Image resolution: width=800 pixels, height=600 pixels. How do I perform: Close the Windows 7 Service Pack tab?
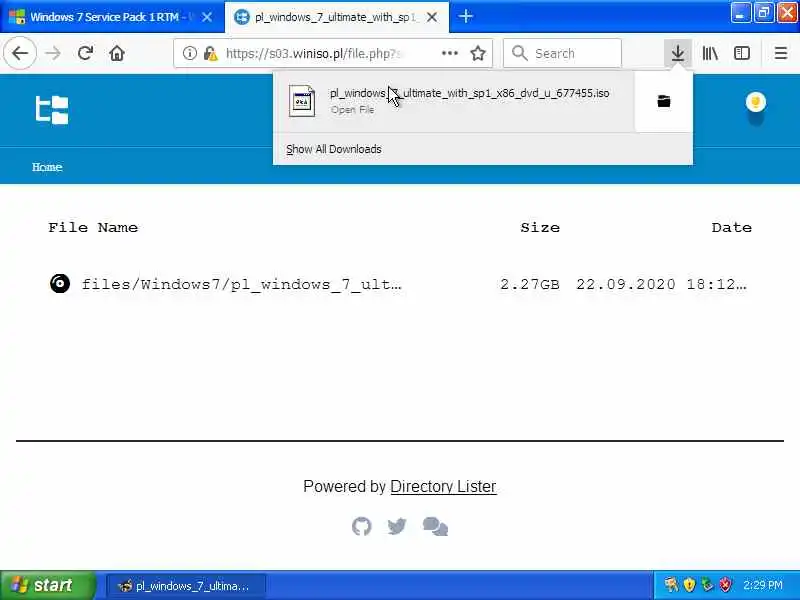pos(207,17)
